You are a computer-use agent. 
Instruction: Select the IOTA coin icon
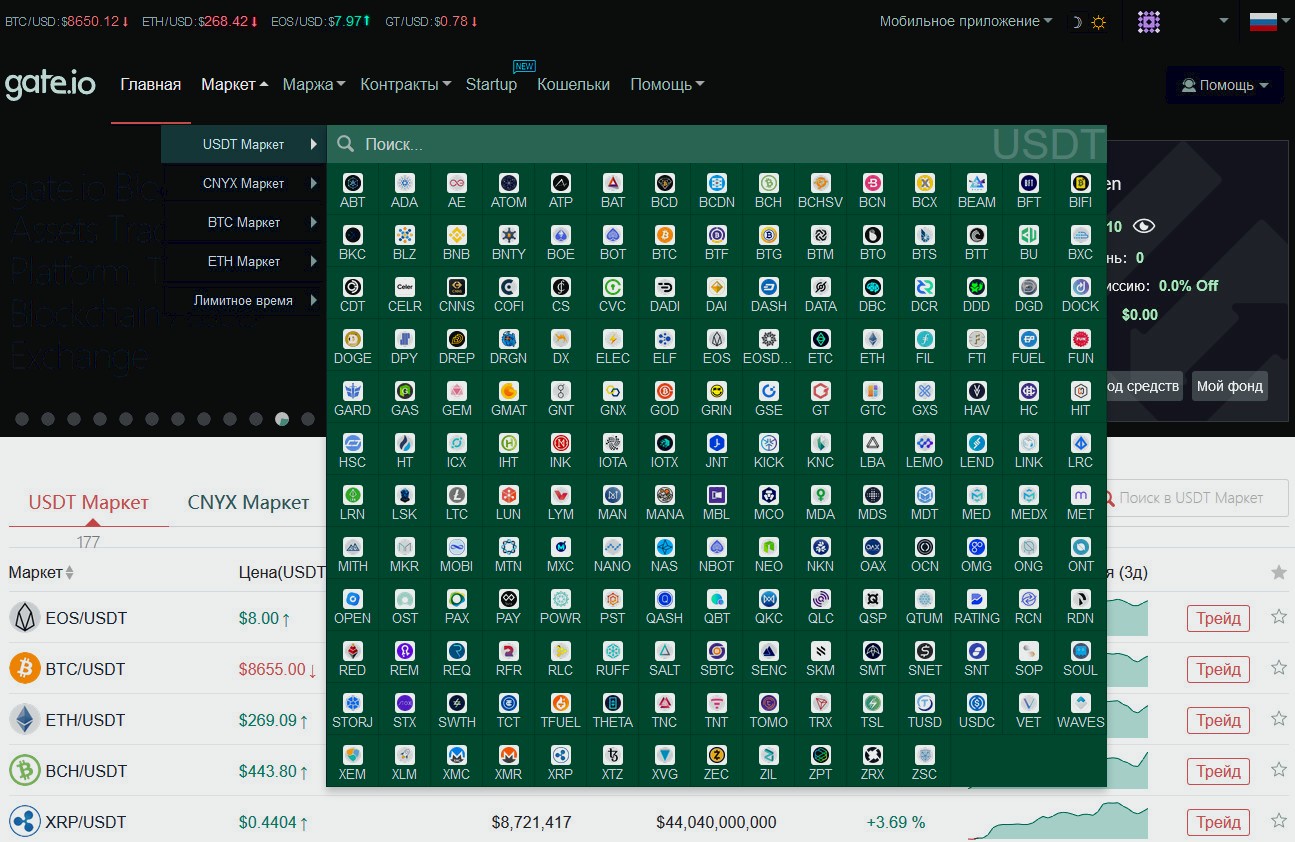pyautogui.click(x=612, y=443)
